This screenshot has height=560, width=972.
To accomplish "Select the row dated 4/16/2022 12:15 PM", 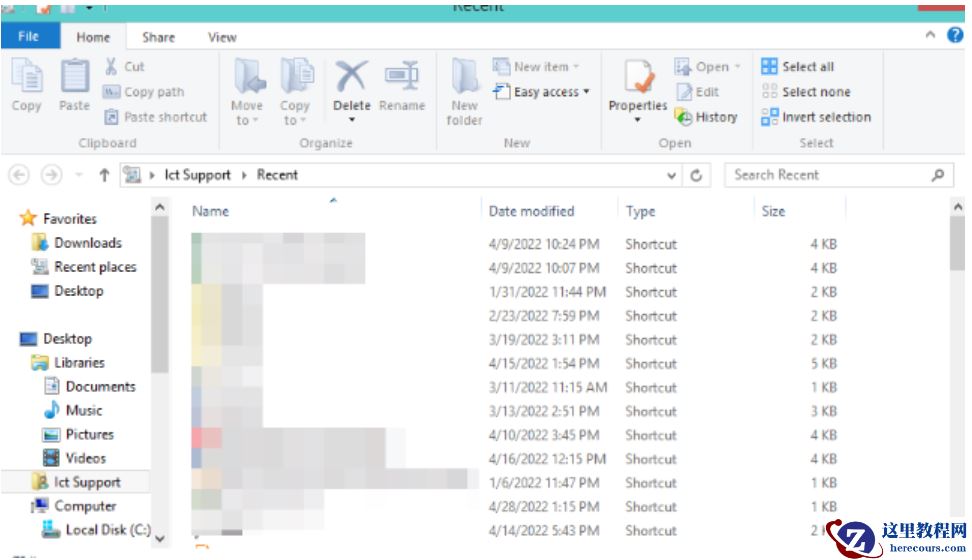I will coord(515,459).
